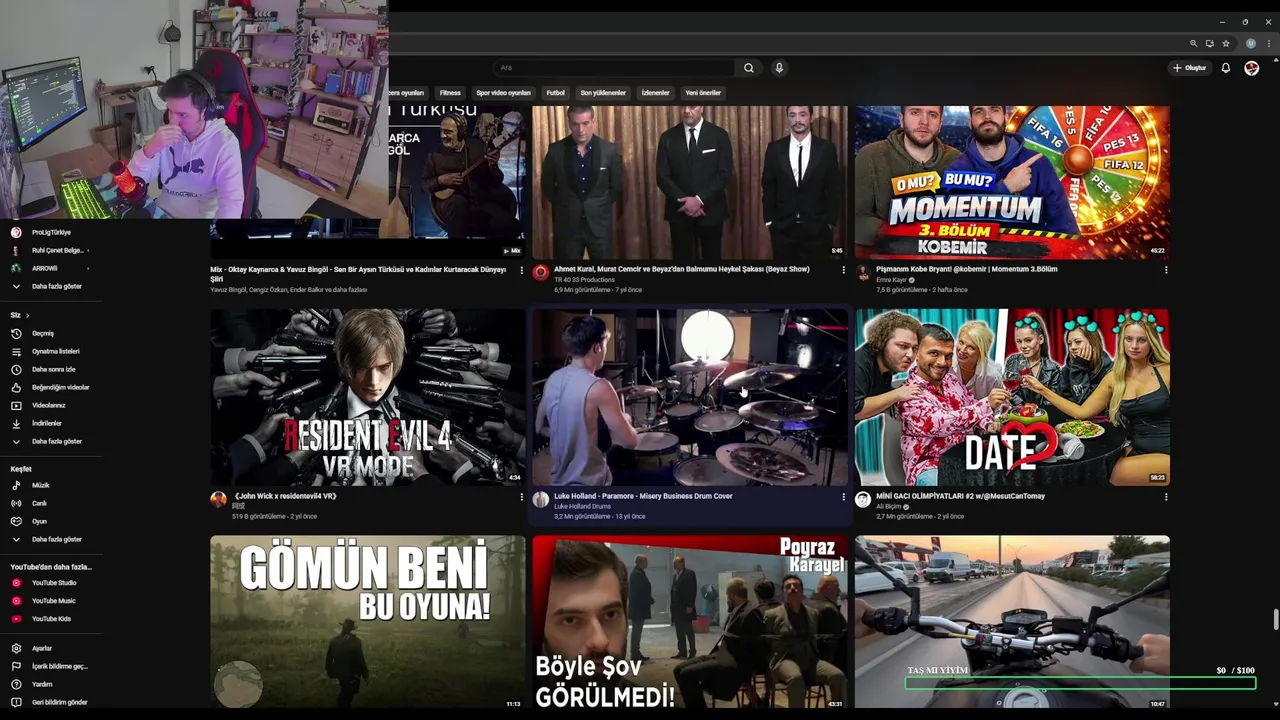Select Yeni öneriler filter chip
Image resolution: width=1280 pixels, height=720 pixels.
pyautogui.click(x=703, y=93)
